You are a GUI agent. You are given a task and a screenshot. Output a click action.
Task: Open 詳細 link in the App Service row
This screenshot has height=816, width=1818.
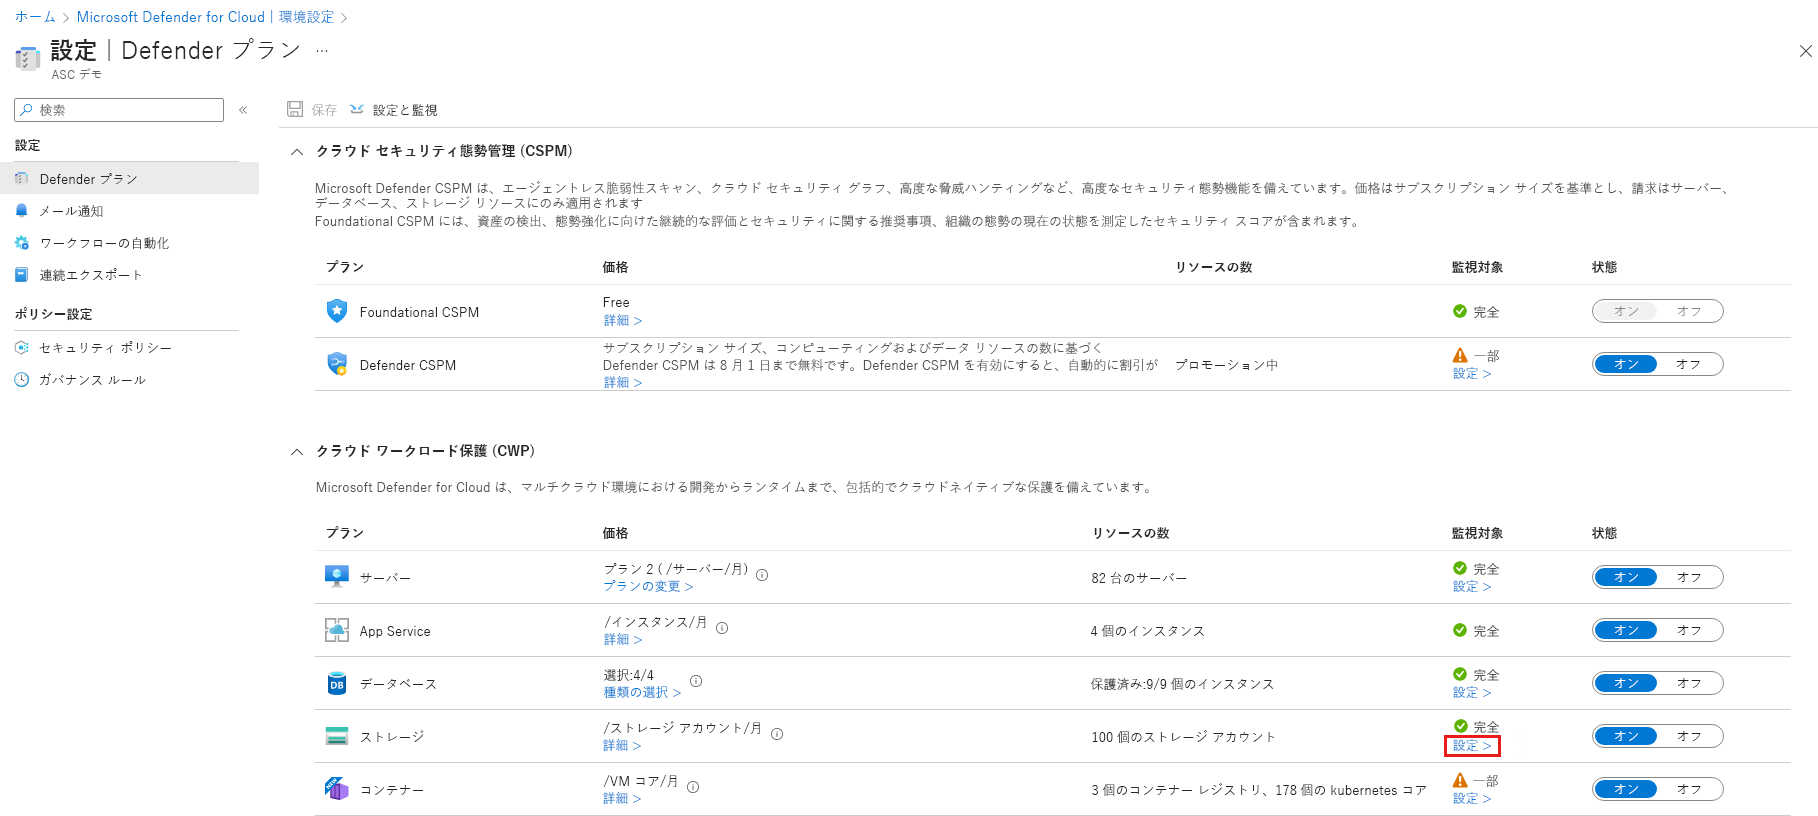pos(622,639)
